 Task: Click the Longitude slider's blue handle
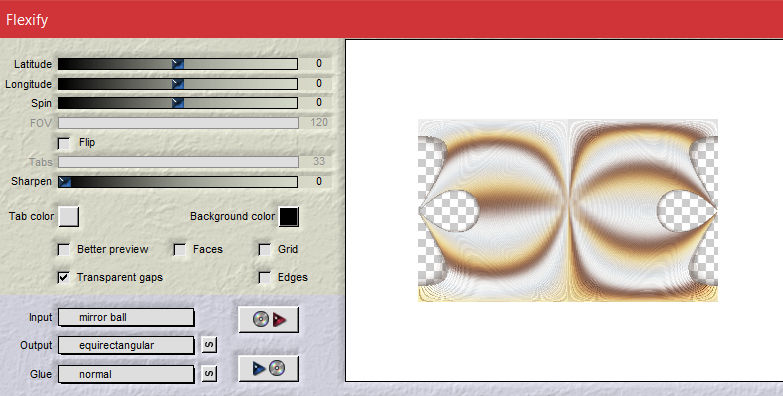click(178, 84)
